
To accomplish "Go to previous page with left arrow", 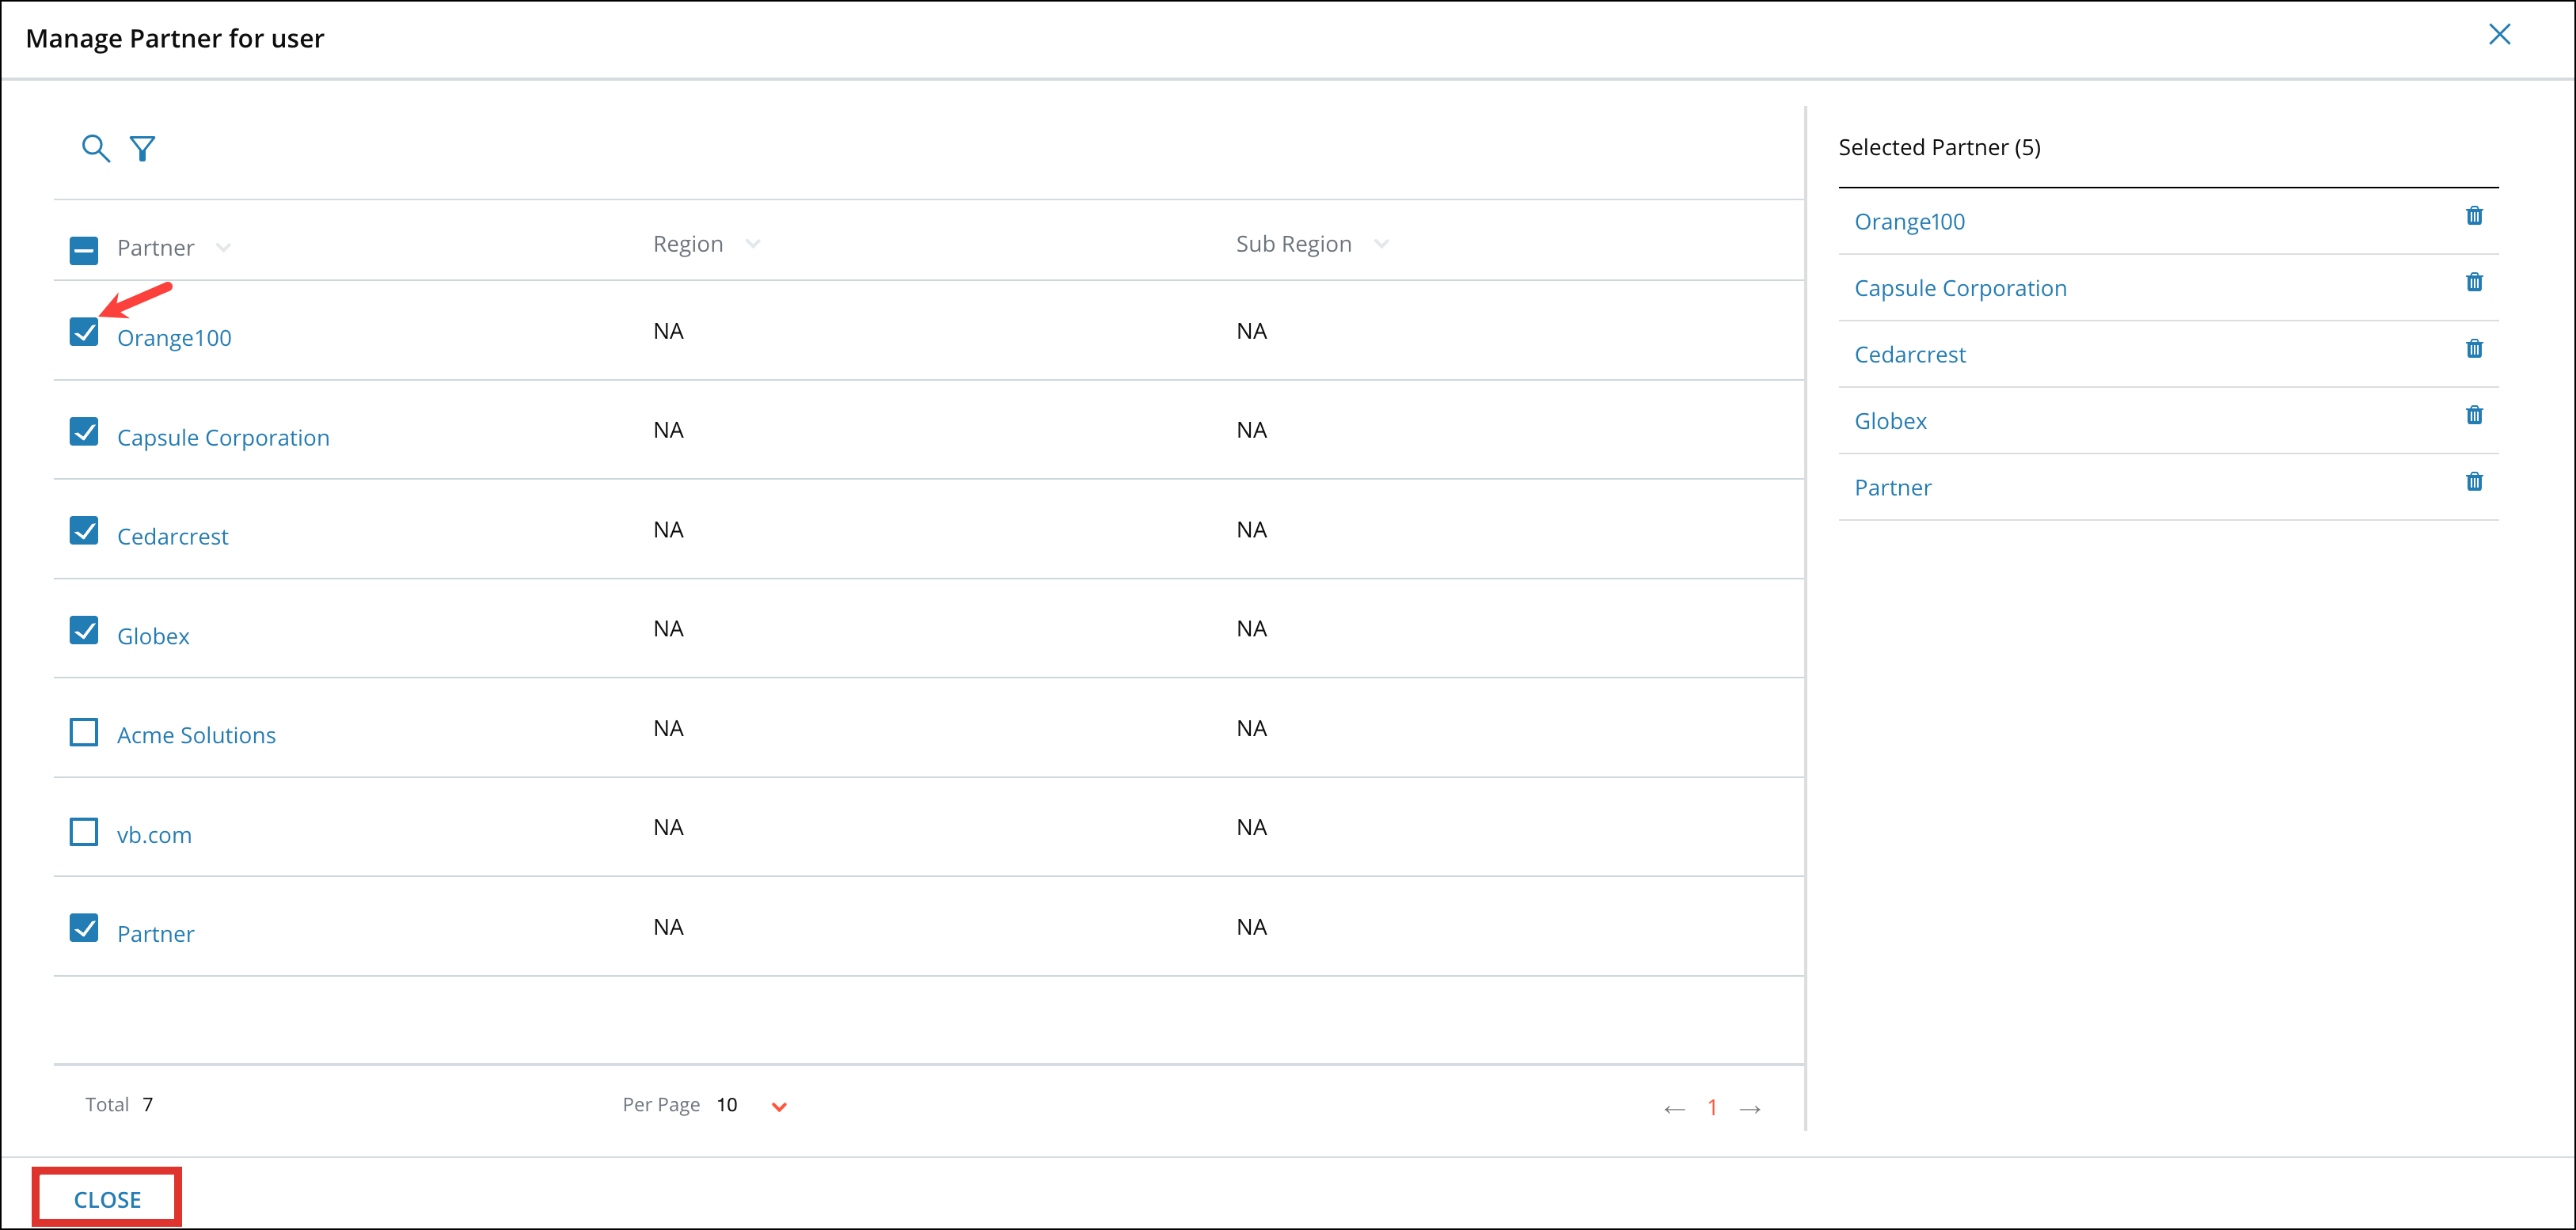I will point(1674,1109).
